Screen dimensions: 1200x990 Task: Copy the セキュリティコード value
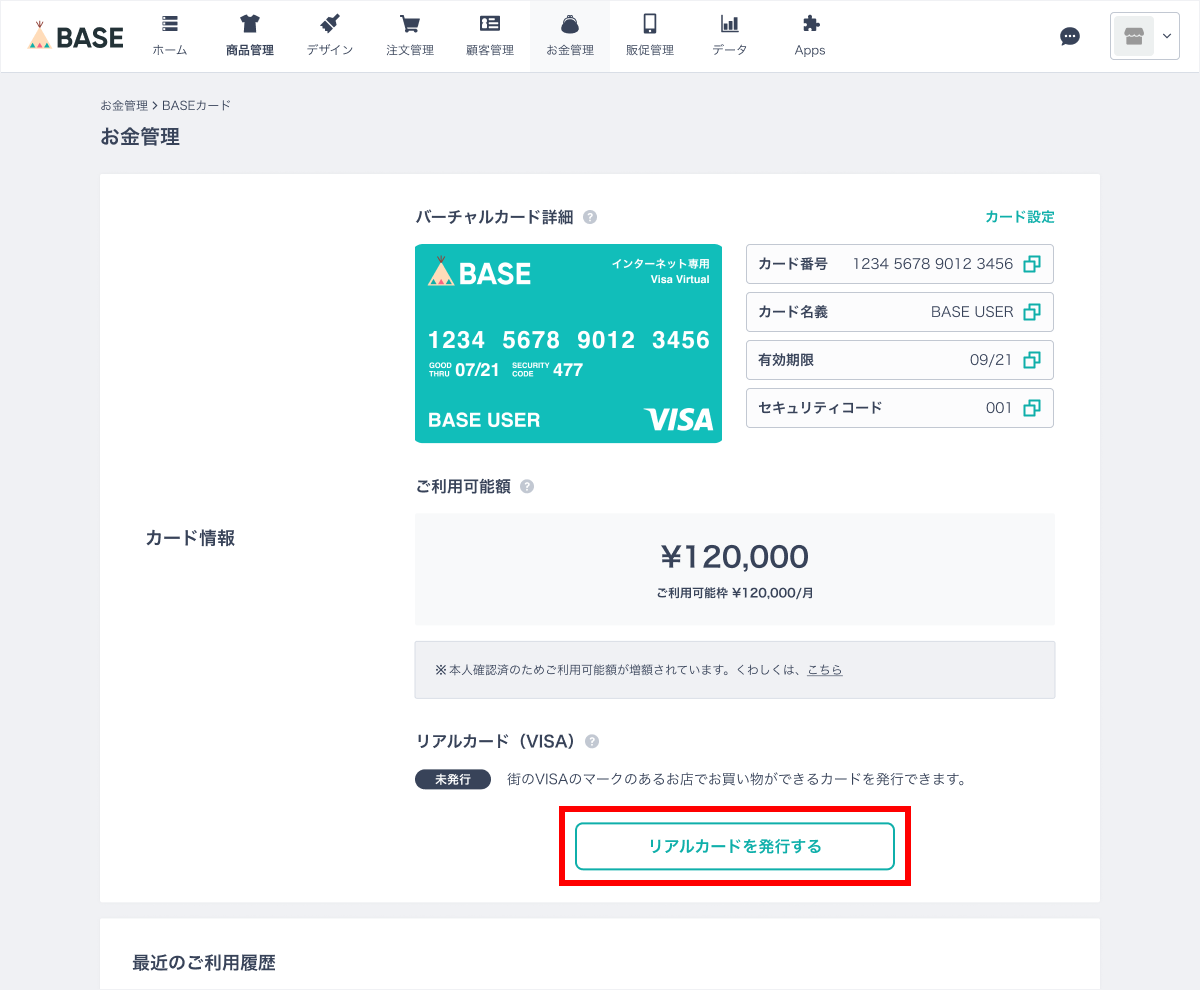coord(1032,408)
